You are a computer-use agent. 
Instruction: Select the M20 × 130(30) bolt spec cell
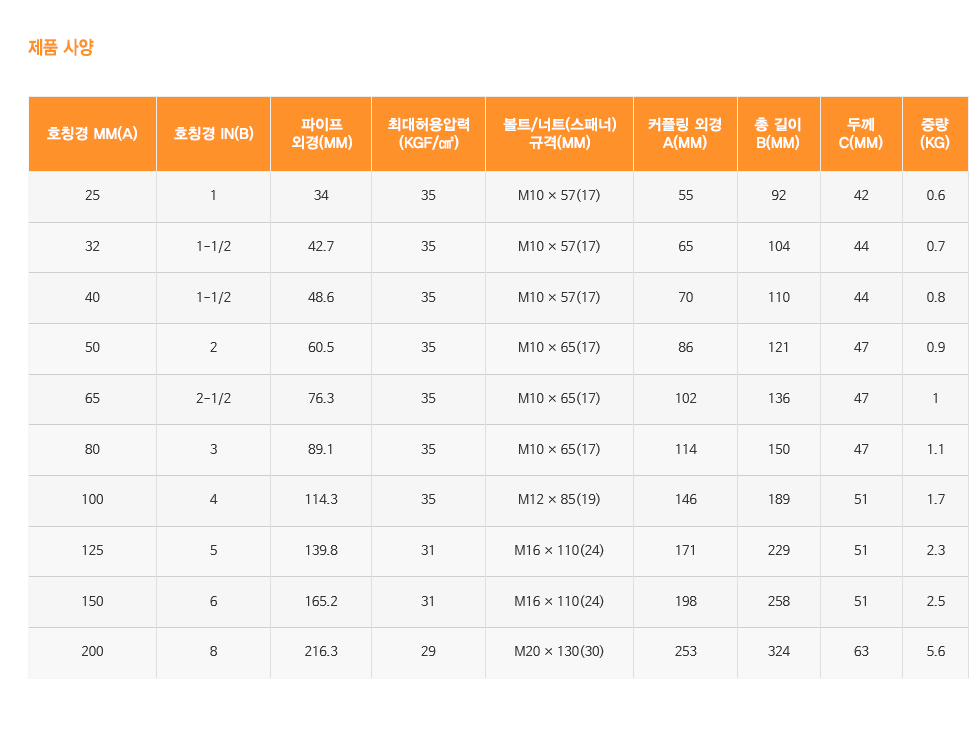[559, 651]
